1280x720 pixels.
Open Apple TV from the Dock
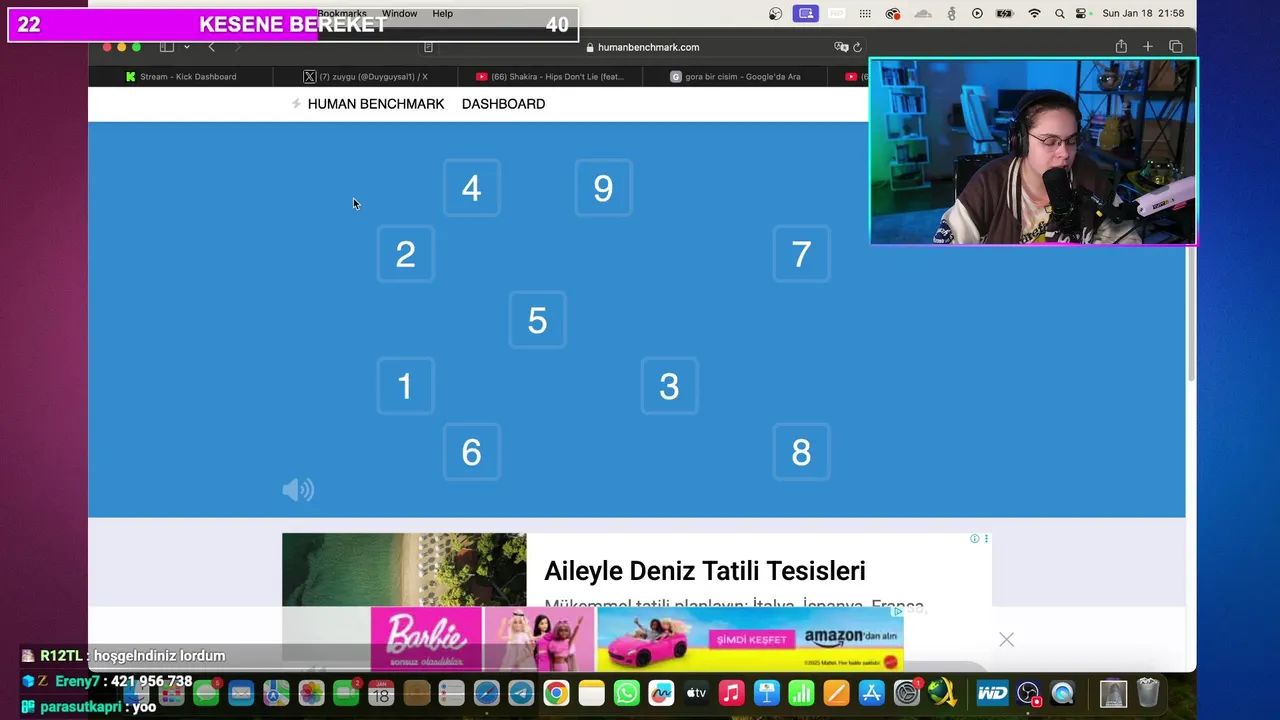(x=696, y=693)
